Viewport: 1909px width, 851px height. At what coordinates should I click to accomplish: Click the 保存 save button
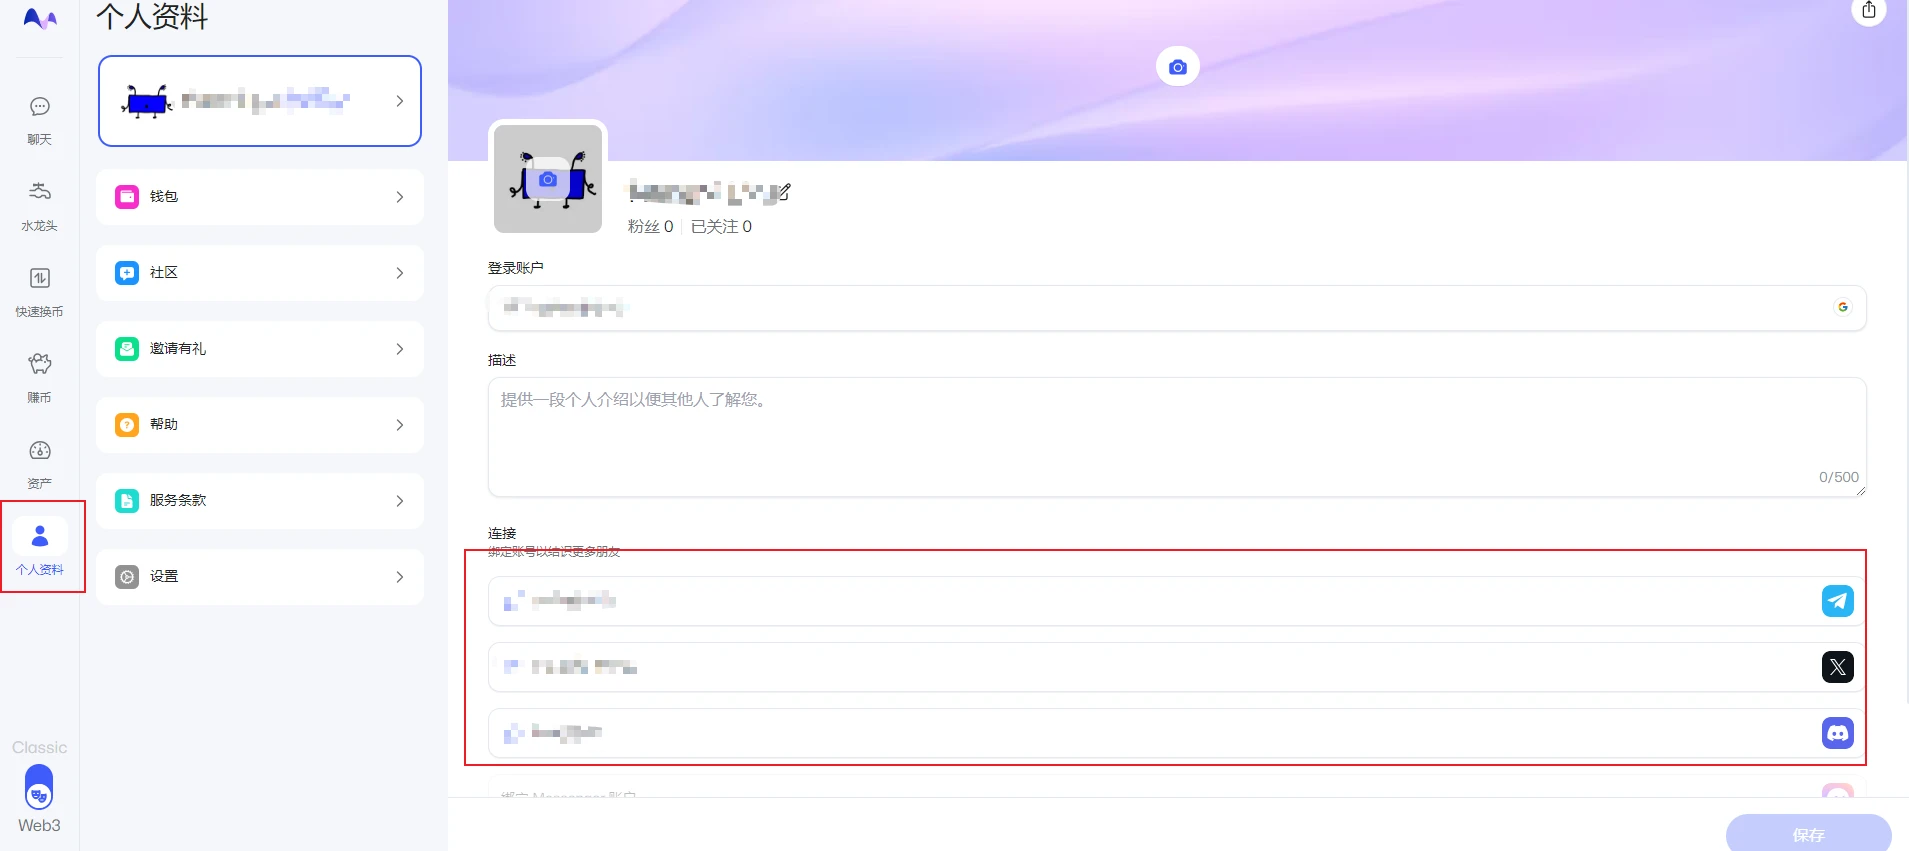[x=1807, y=834]
